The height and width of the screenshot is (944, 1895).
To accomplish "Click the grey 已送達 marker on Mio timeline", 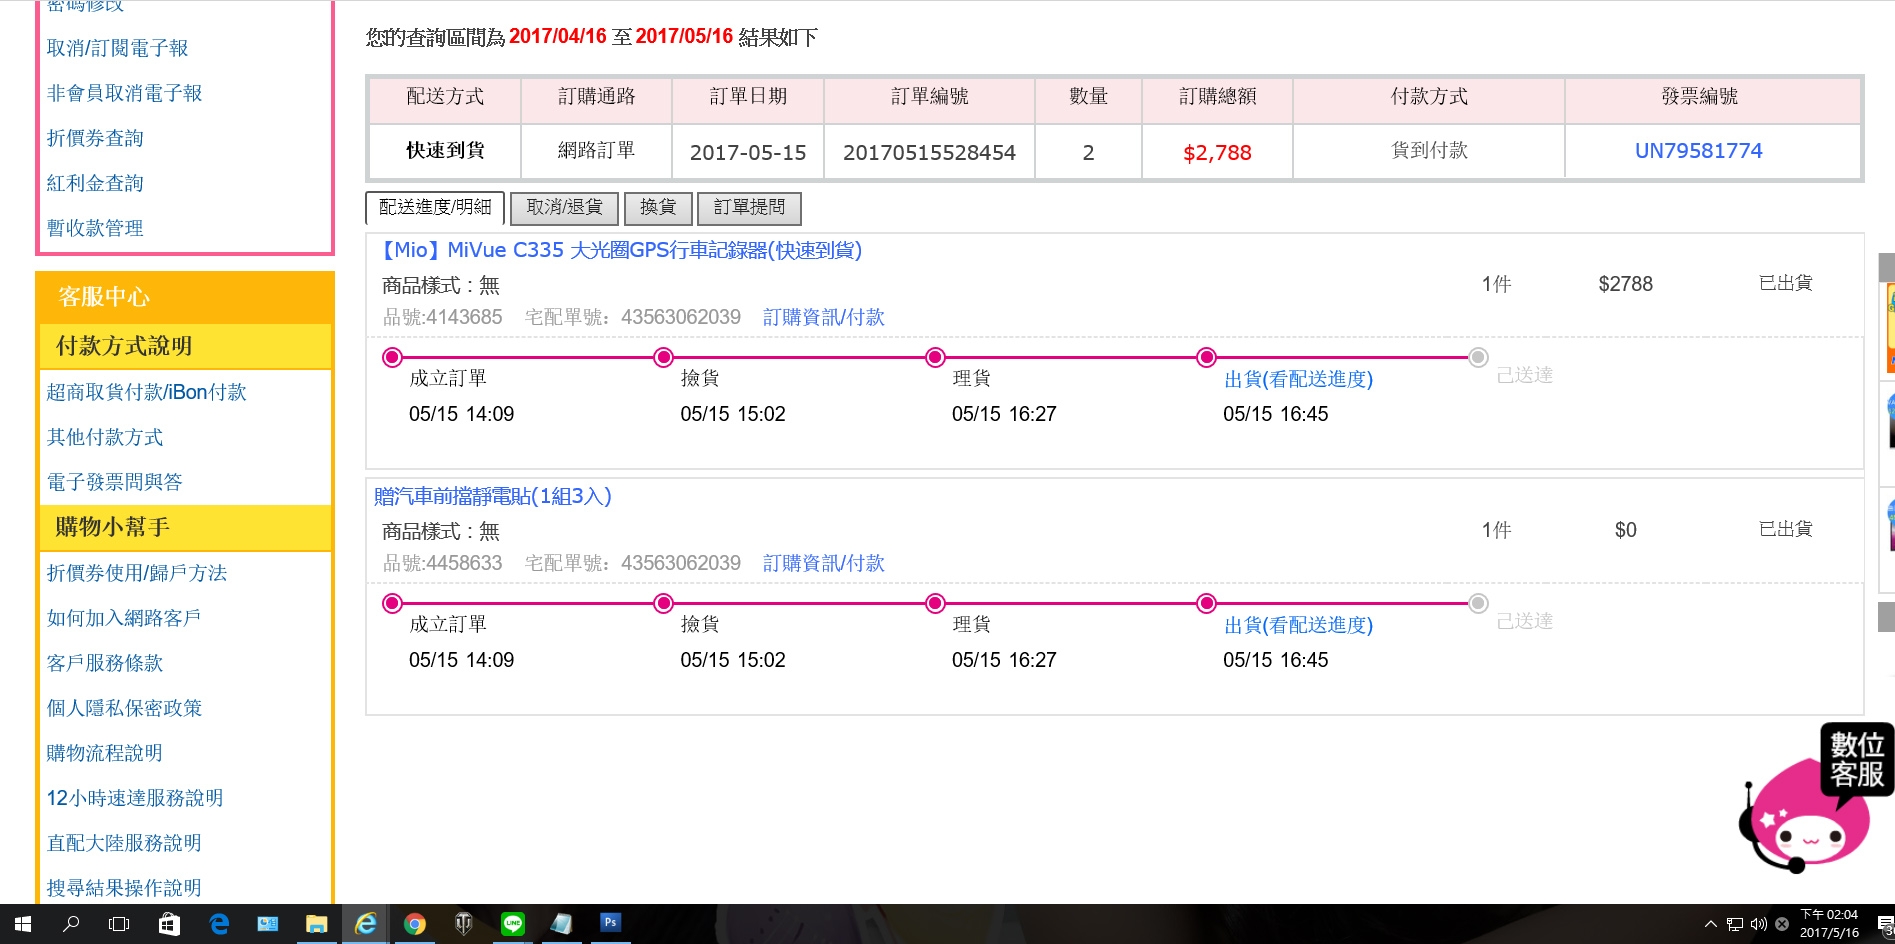I will click(1478, 357).
